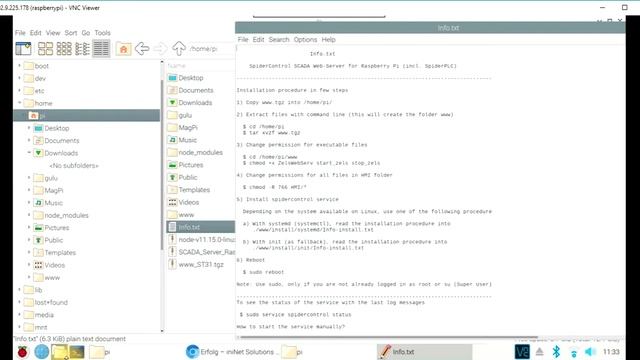Image resolution: width=640 pixels, height=360 pixels.
Task: Open text editor Options menu
Action: [x=305, y=40]
